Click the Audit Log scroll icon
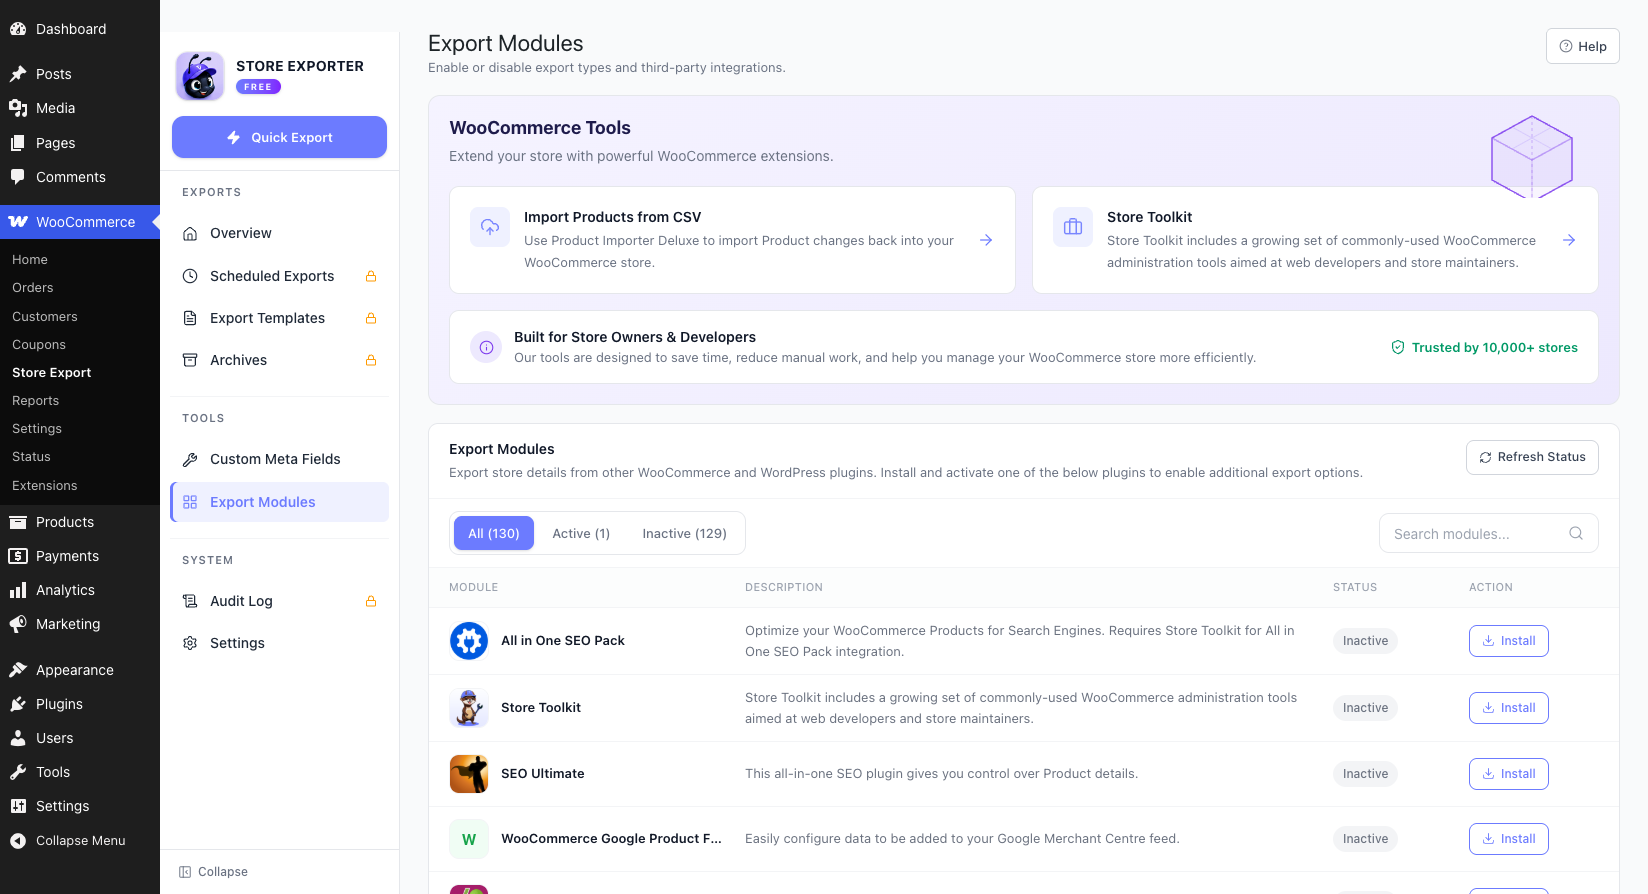The height and width of the screenshot is (894, 1648). click(190, 601)
